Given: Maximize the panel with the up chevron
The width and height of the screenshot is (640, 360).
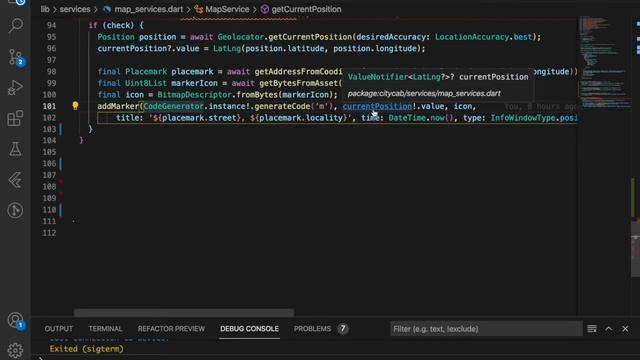Looking at the screenshot, I should coord(609,329).
